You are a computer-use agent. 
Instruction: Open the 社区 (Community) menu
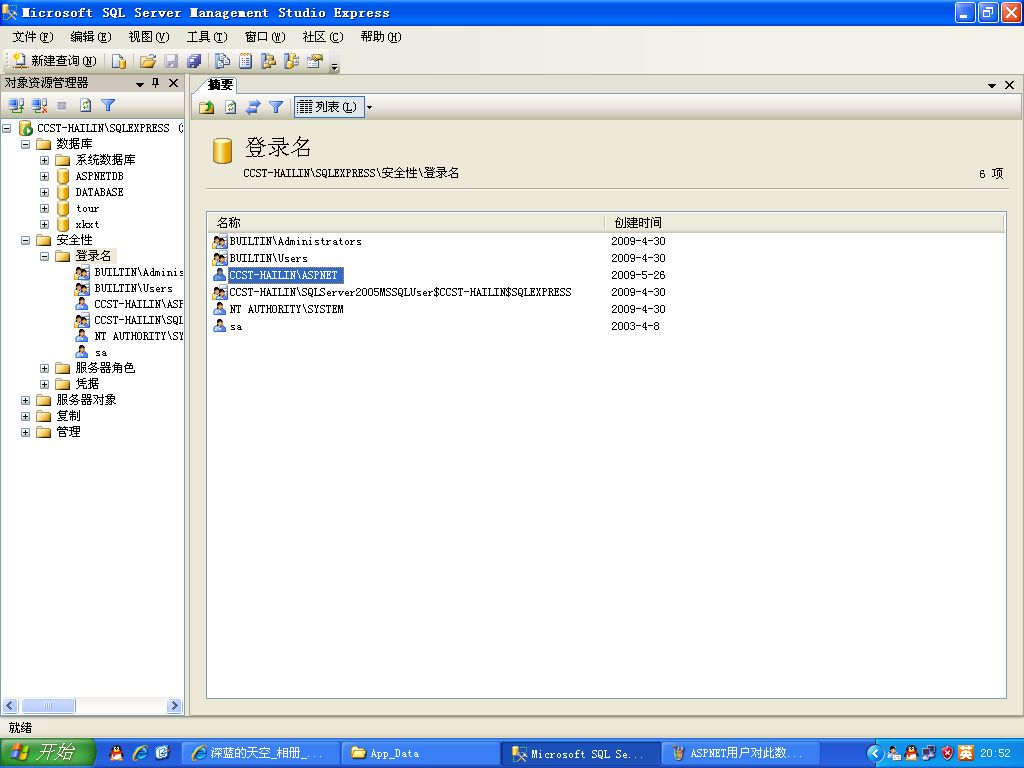pyautogui.click(x=323, y=37)
